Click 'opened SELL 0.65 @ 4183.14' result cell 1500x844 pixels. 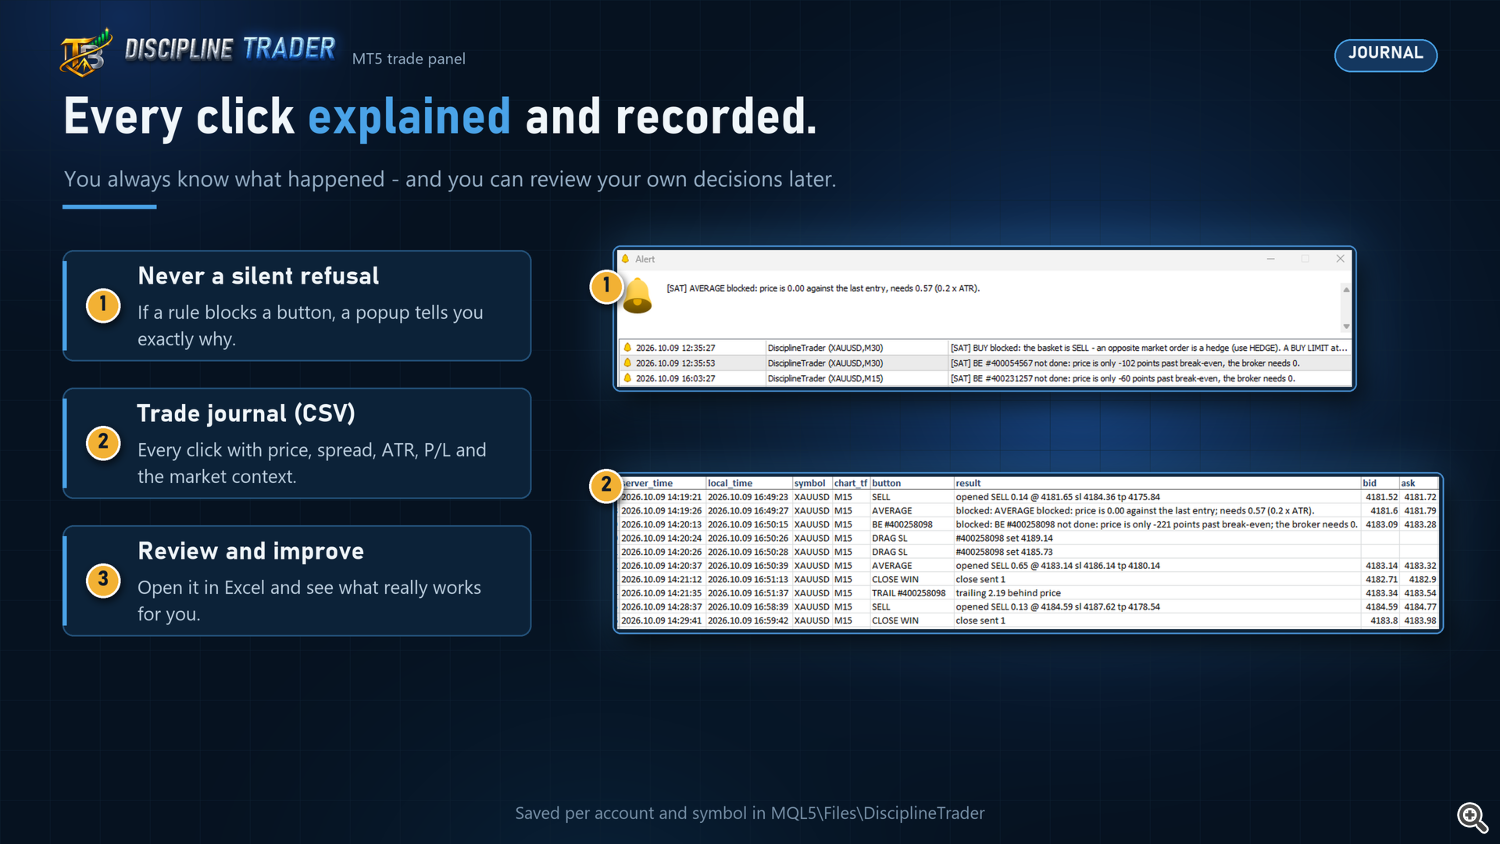pyautogui.click(x=1058, y=566)
